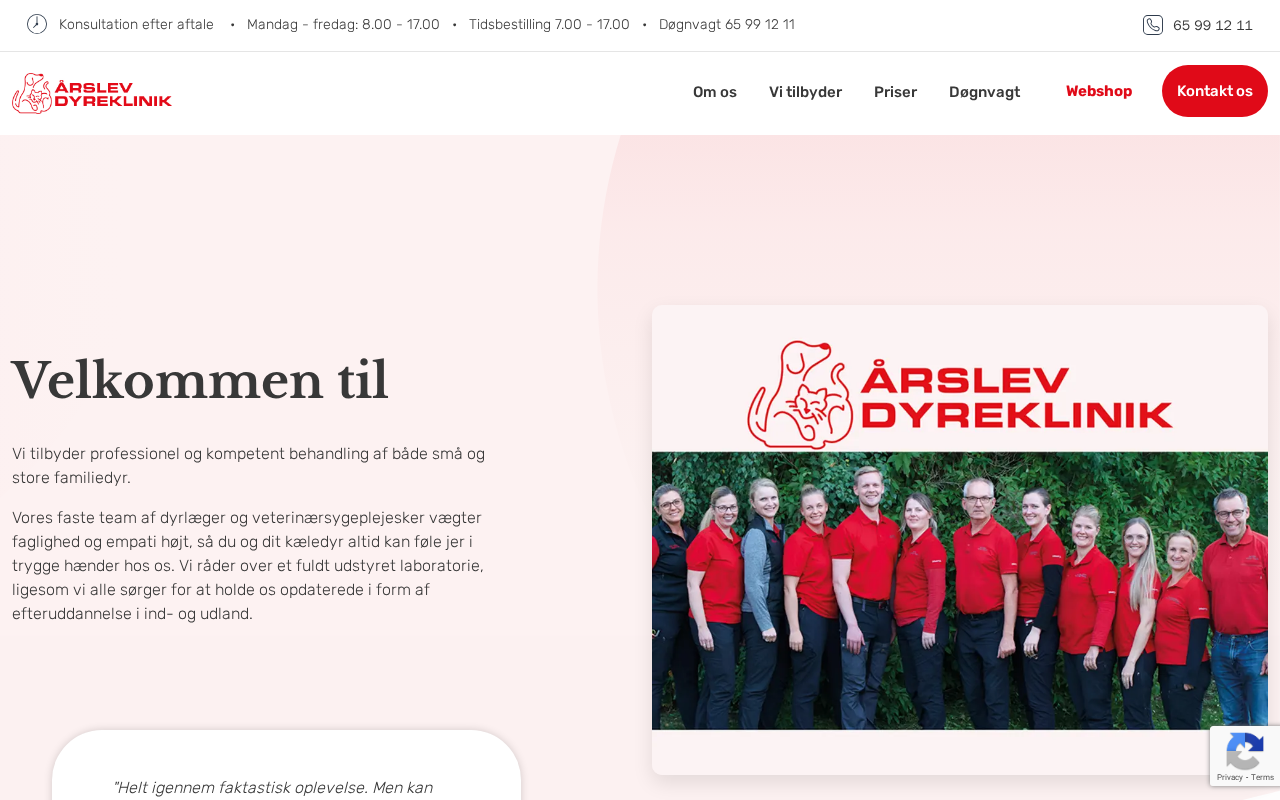Image resolution: width=1280 pixels, height=800 pixels.
Task: Click the phone icon beside 65 99 12 11
Action: point(1153,25)
